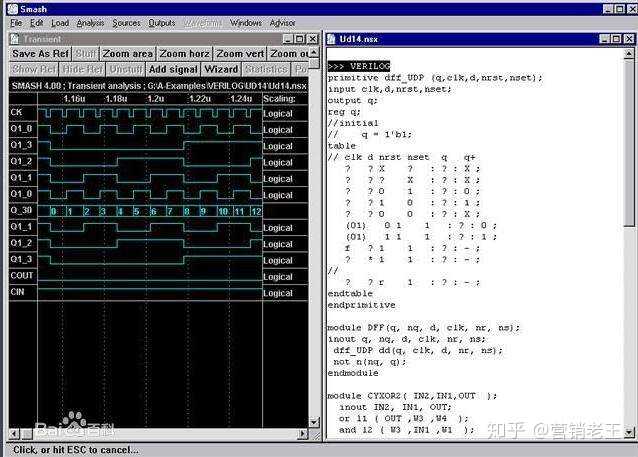Click the Logical scaling cell for Q_30
638x457 pixels.
pyautogui.click(x=278, y=211)
